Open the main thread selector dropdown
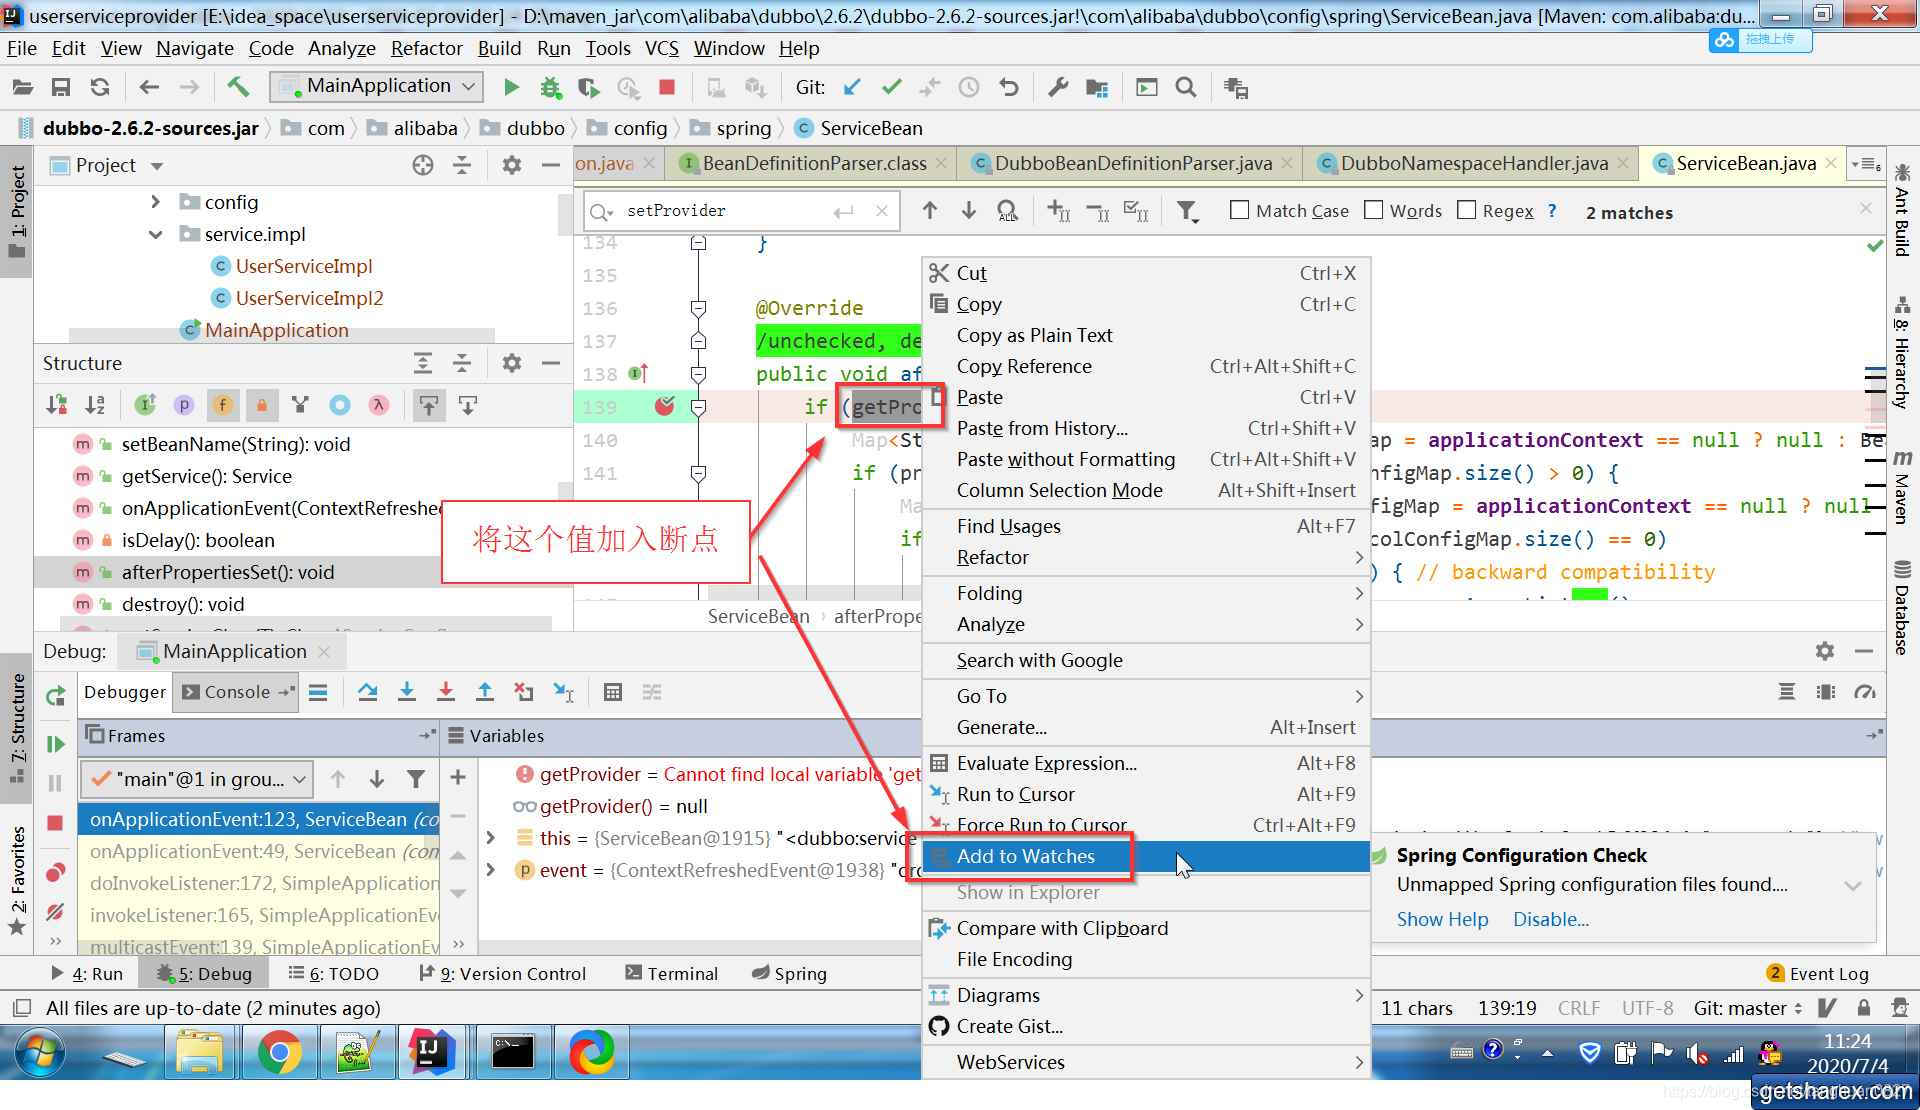The image size is (1920, 1110). (197, 779)
